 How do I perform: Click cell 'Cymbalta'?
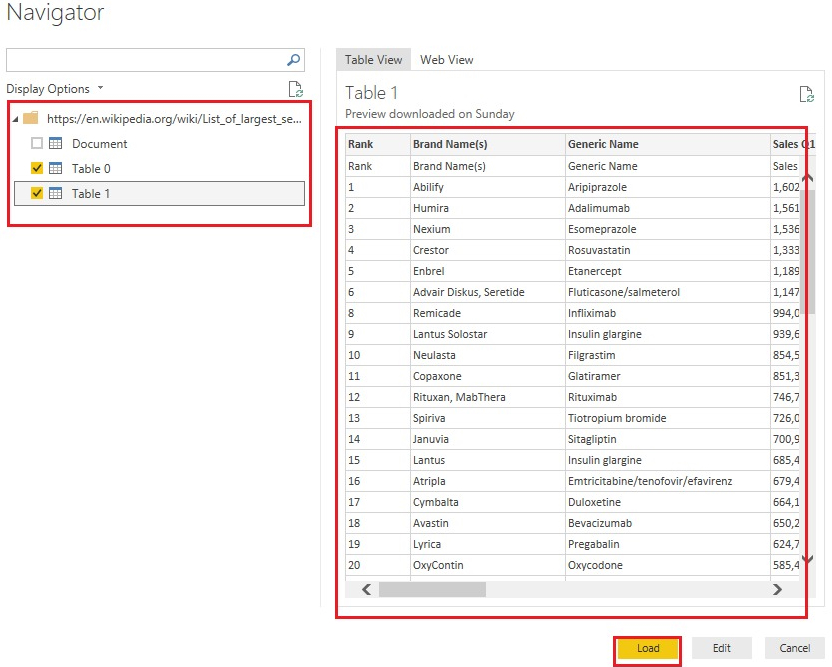[488, 502]
